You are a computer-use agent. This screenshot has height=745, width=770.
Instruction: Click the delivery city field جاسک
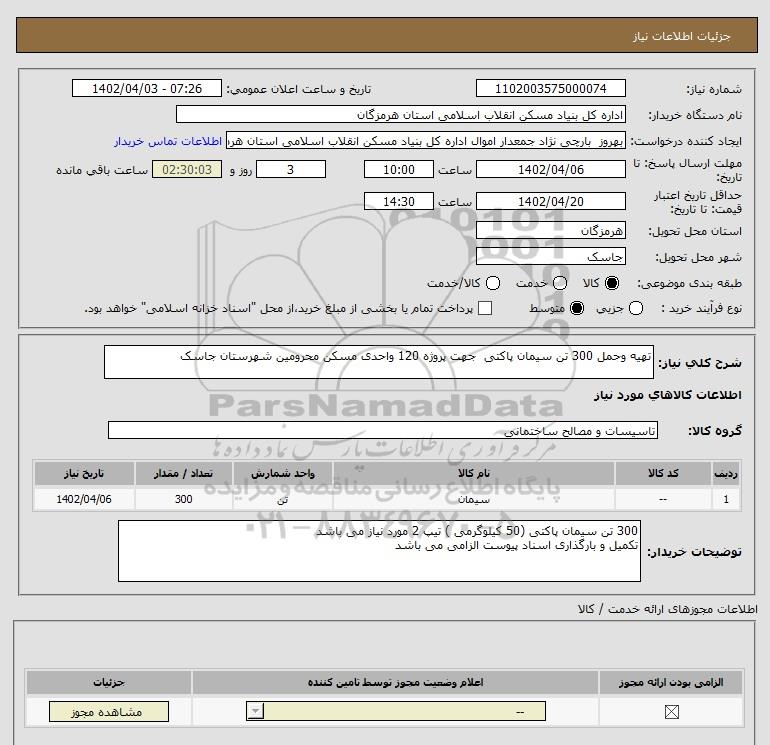pyautogui.click(x=550, y=256)
